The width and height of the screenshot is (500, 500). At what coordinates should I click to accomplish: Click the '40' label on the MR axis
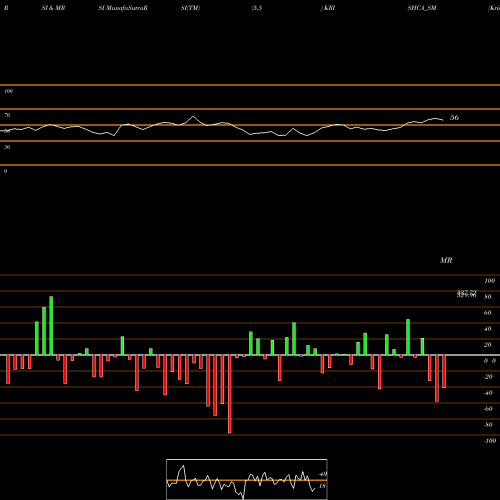pos(487,329)
